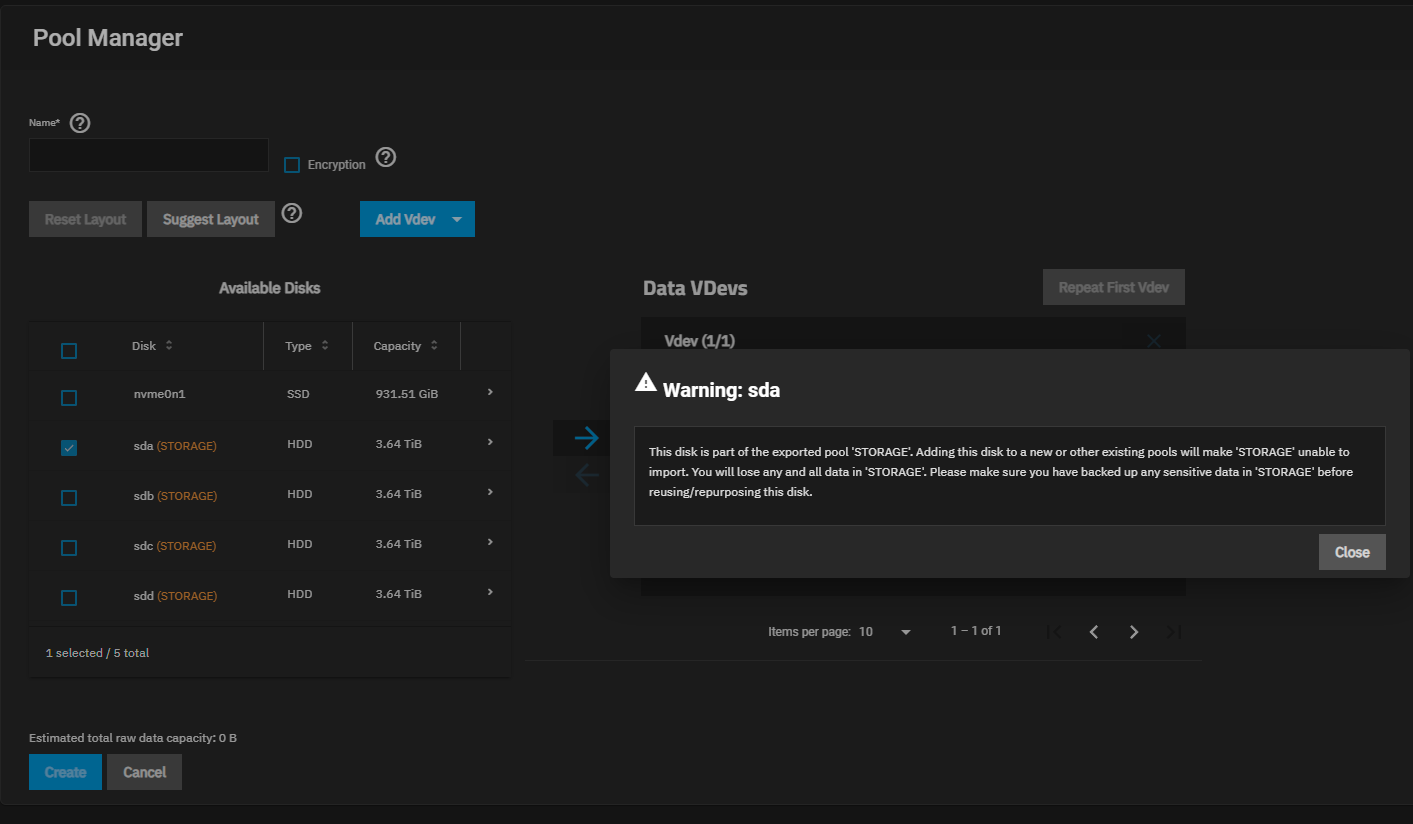Open help icon next to Encryption

tap(386, 158)
